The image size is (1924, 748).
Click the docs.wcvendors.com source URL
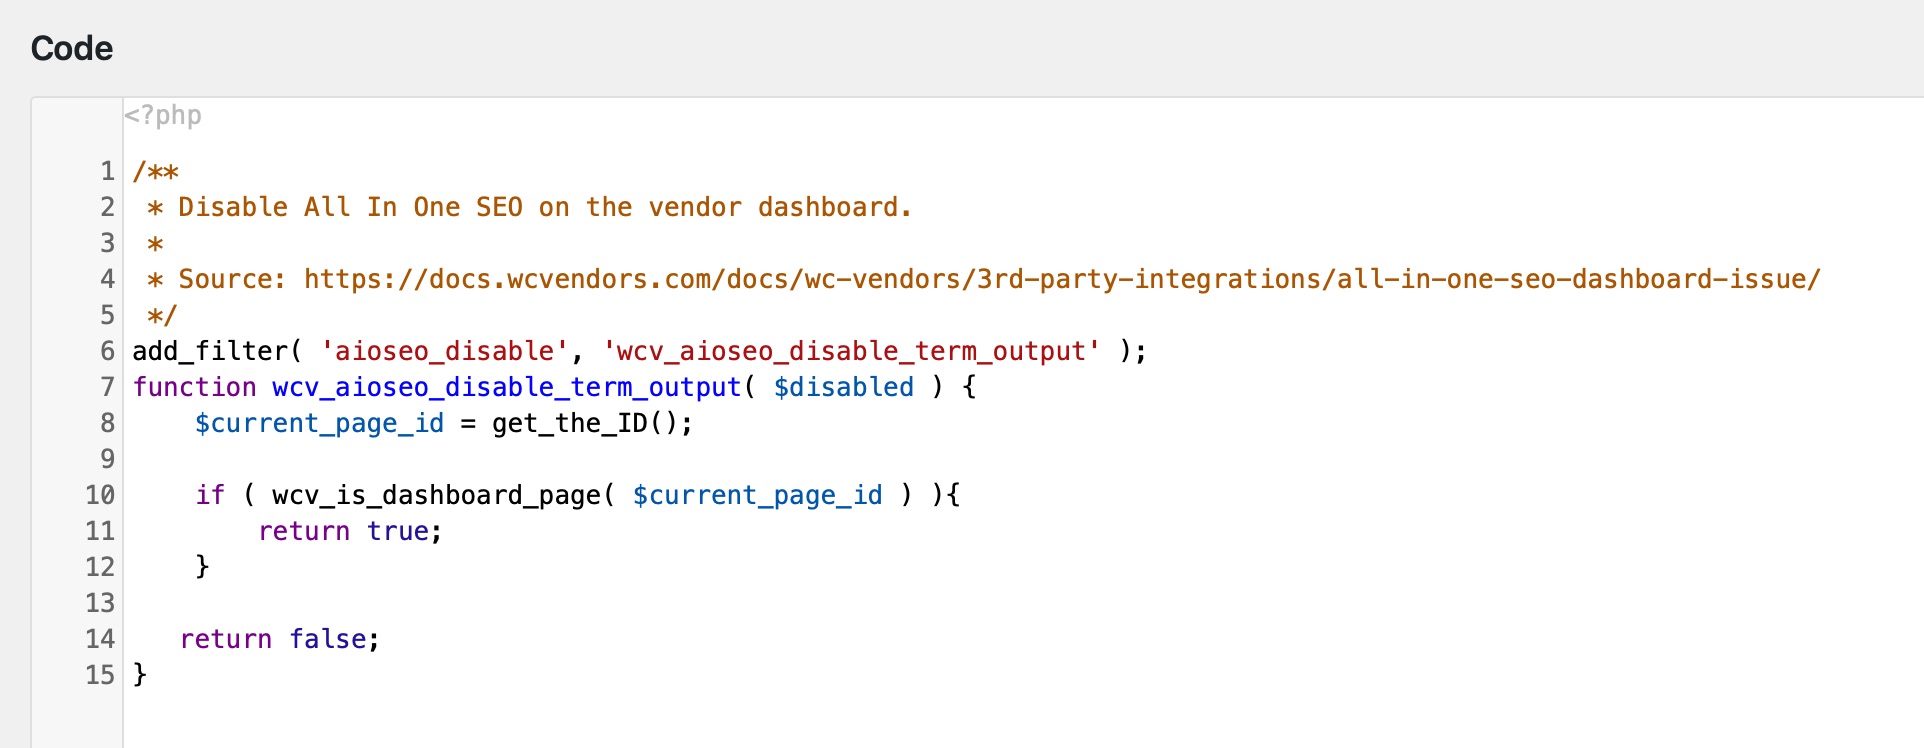(x=1062, y=279)
